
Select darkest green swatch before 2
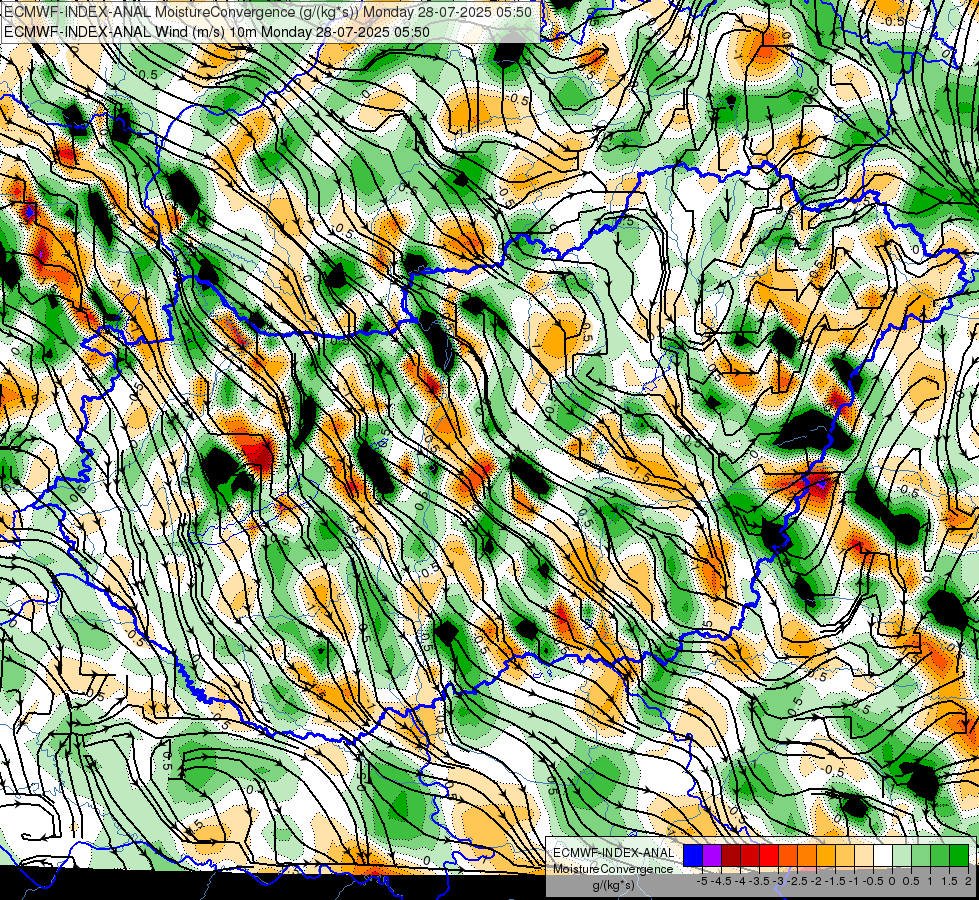[959, 856]
